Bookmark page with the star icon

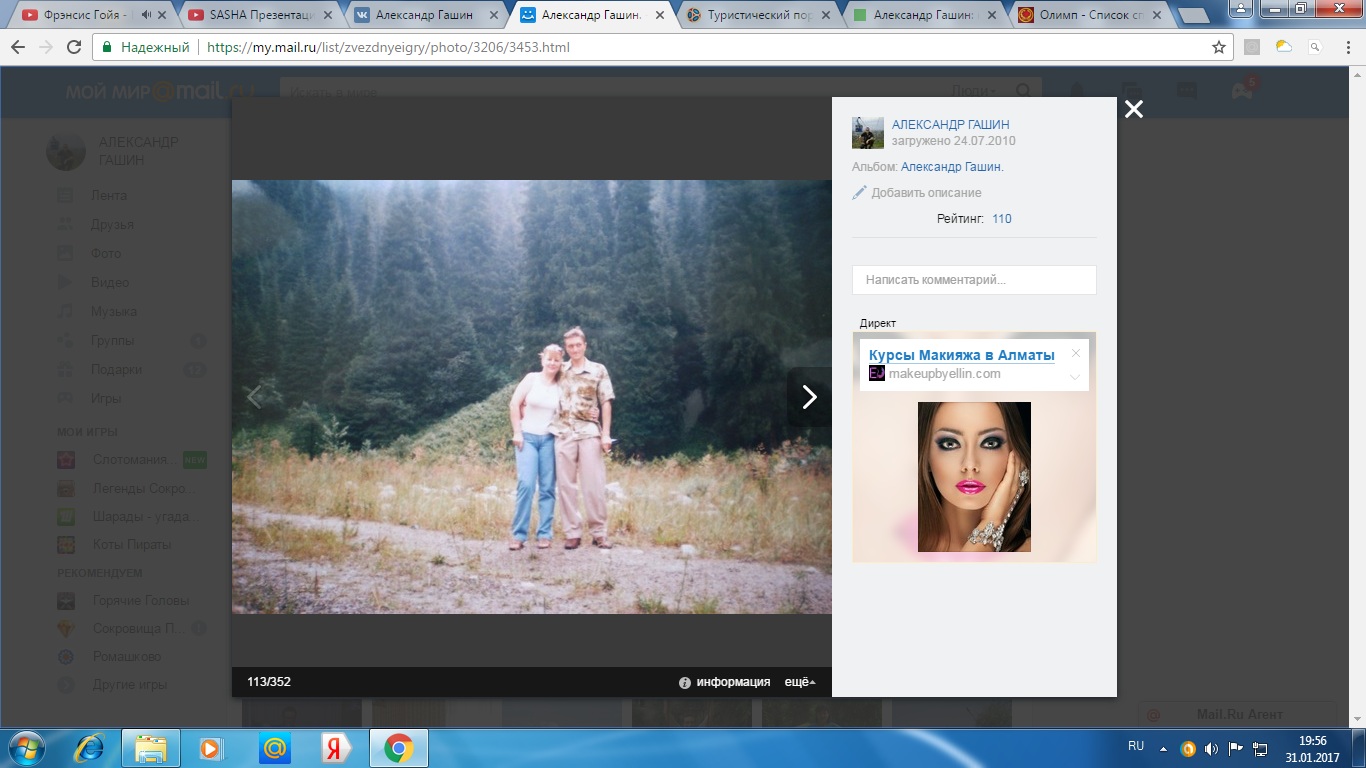1218,47
